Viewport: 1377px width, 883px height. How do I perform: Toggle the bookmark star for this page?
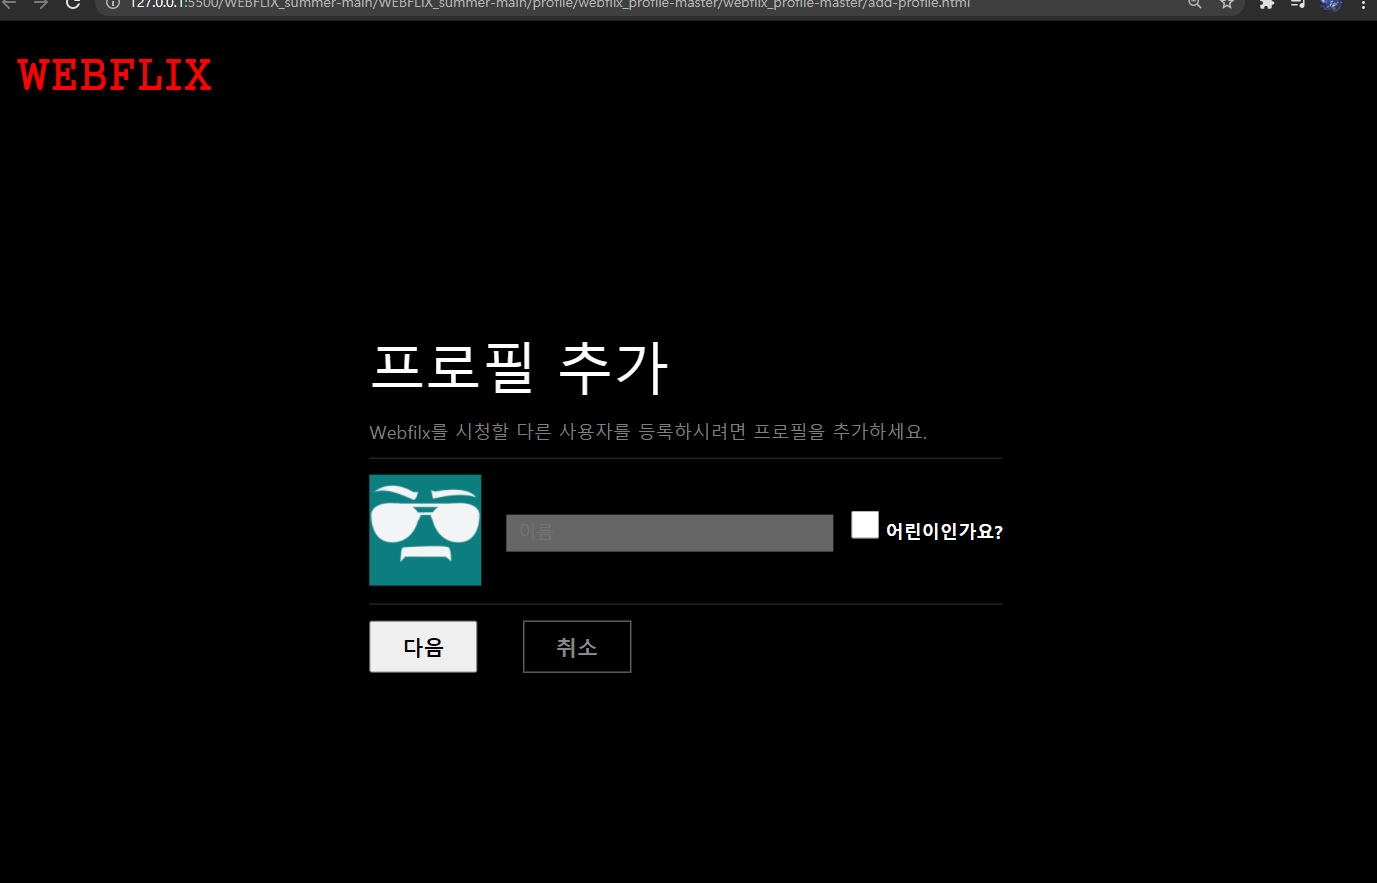[1227, 5]
